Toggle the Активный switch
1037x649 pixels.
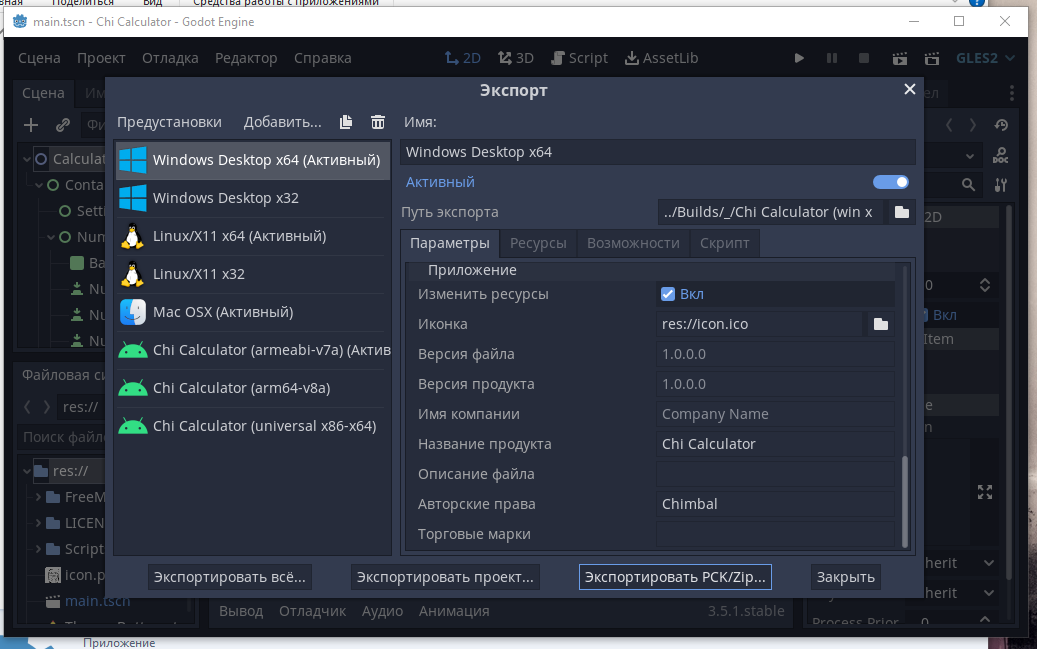[x=890, y=182]
